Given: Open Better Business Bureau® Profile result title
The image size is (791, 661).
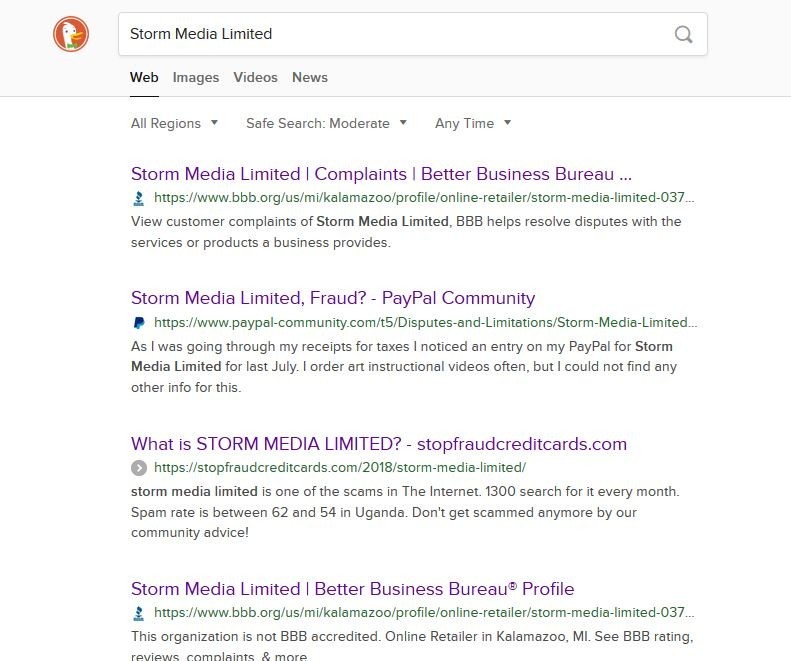Looking at the screenshot, I should (x=353, y=589).
